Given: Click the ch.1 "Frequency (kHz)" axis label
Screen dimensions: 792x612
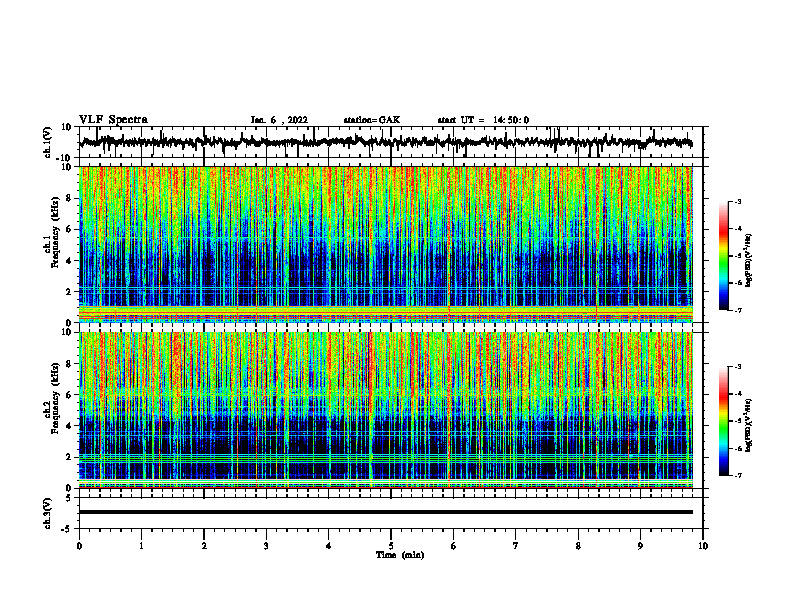Looking at the screenshot, I should [x=55, y=231].
